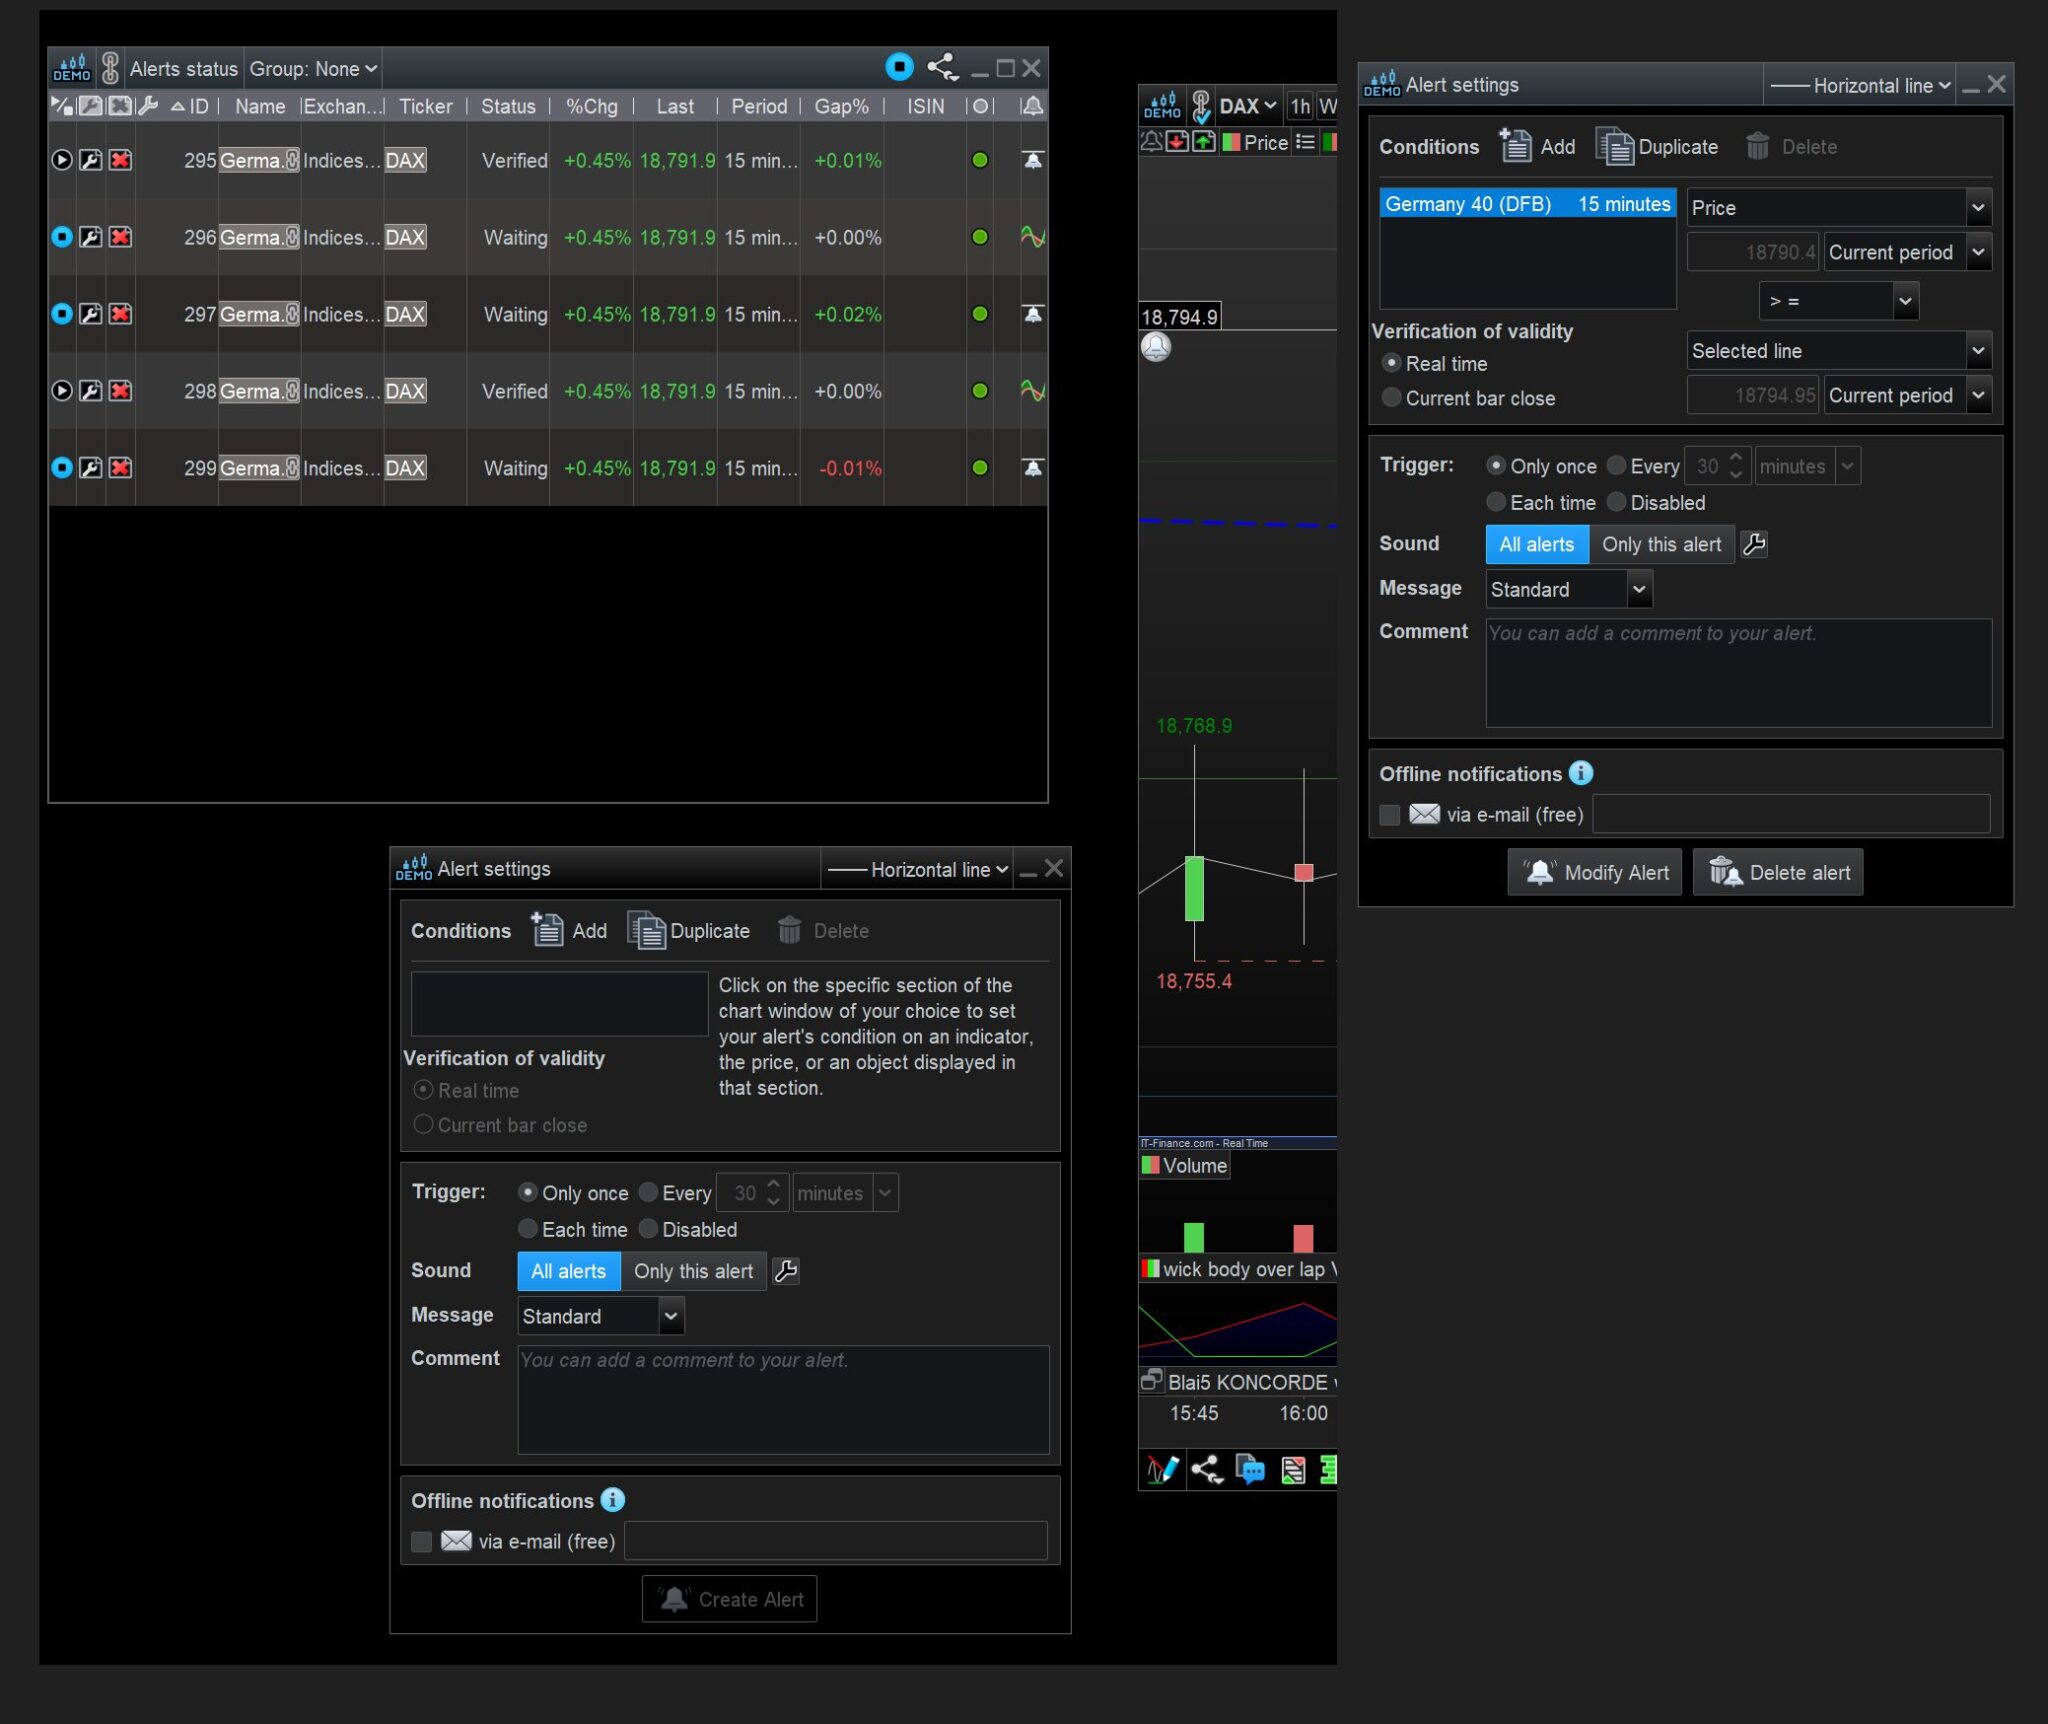2048x1724 pixels.
Task: Select Each time trigger in right Alert settings
Action: (x=1496, y=502)
